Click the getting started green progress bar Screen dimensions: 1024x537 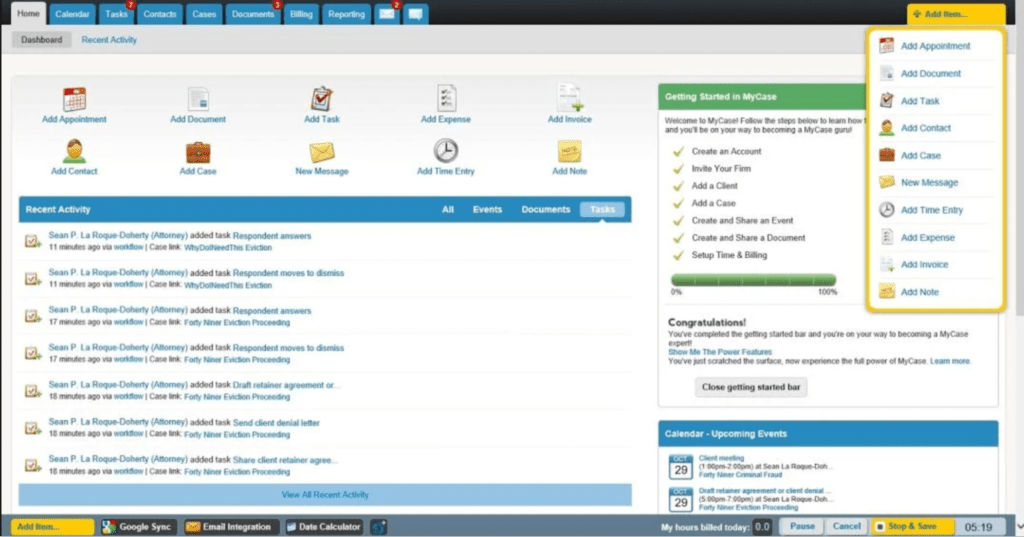point(754,280)
